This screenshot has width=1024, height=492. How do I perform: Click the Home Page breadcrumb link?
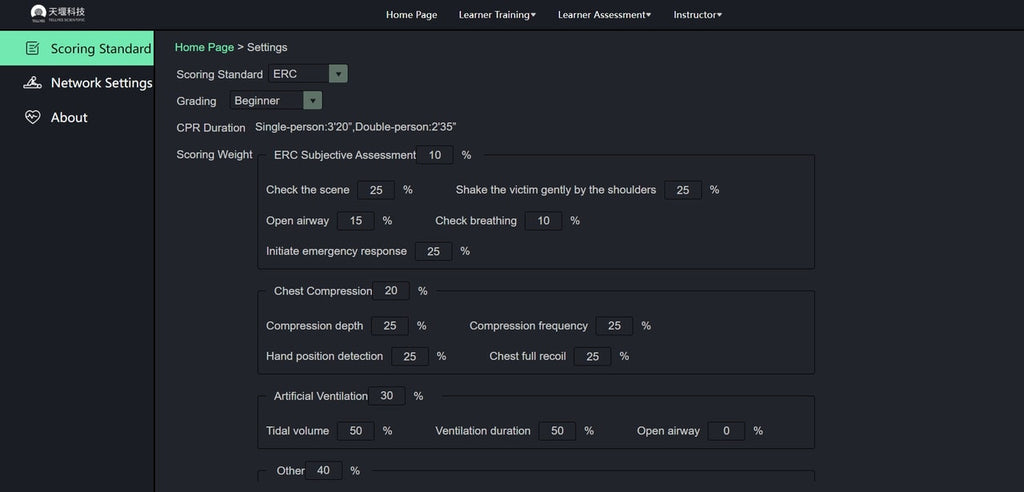click(x=204, y=47)
